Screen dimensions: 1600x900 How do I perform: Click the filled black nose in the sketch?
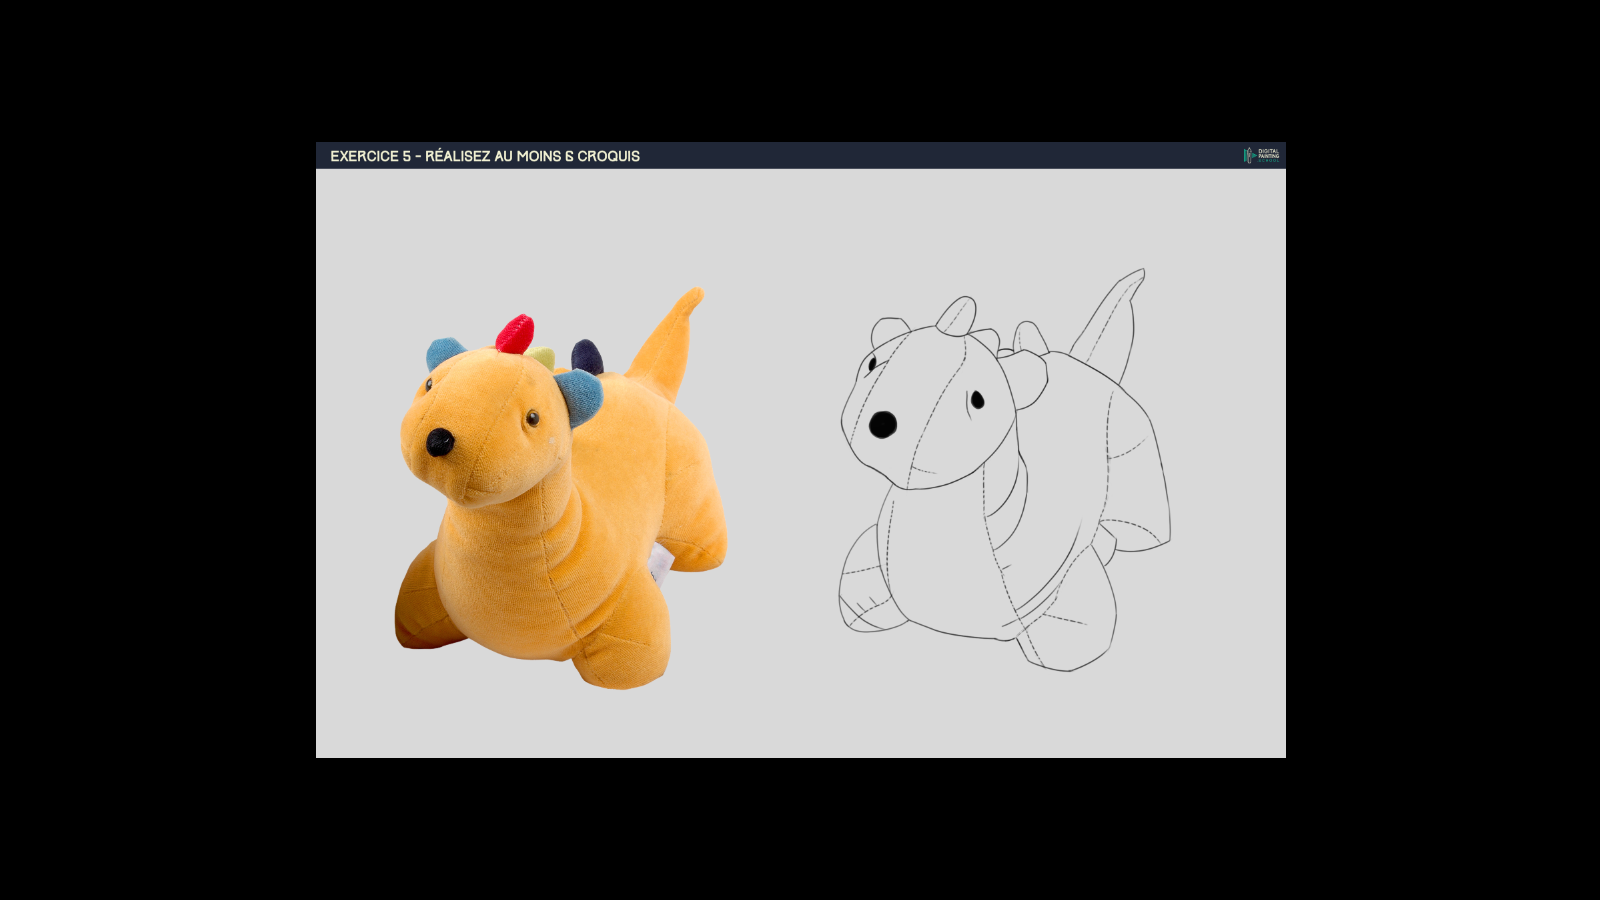(882, 425)
